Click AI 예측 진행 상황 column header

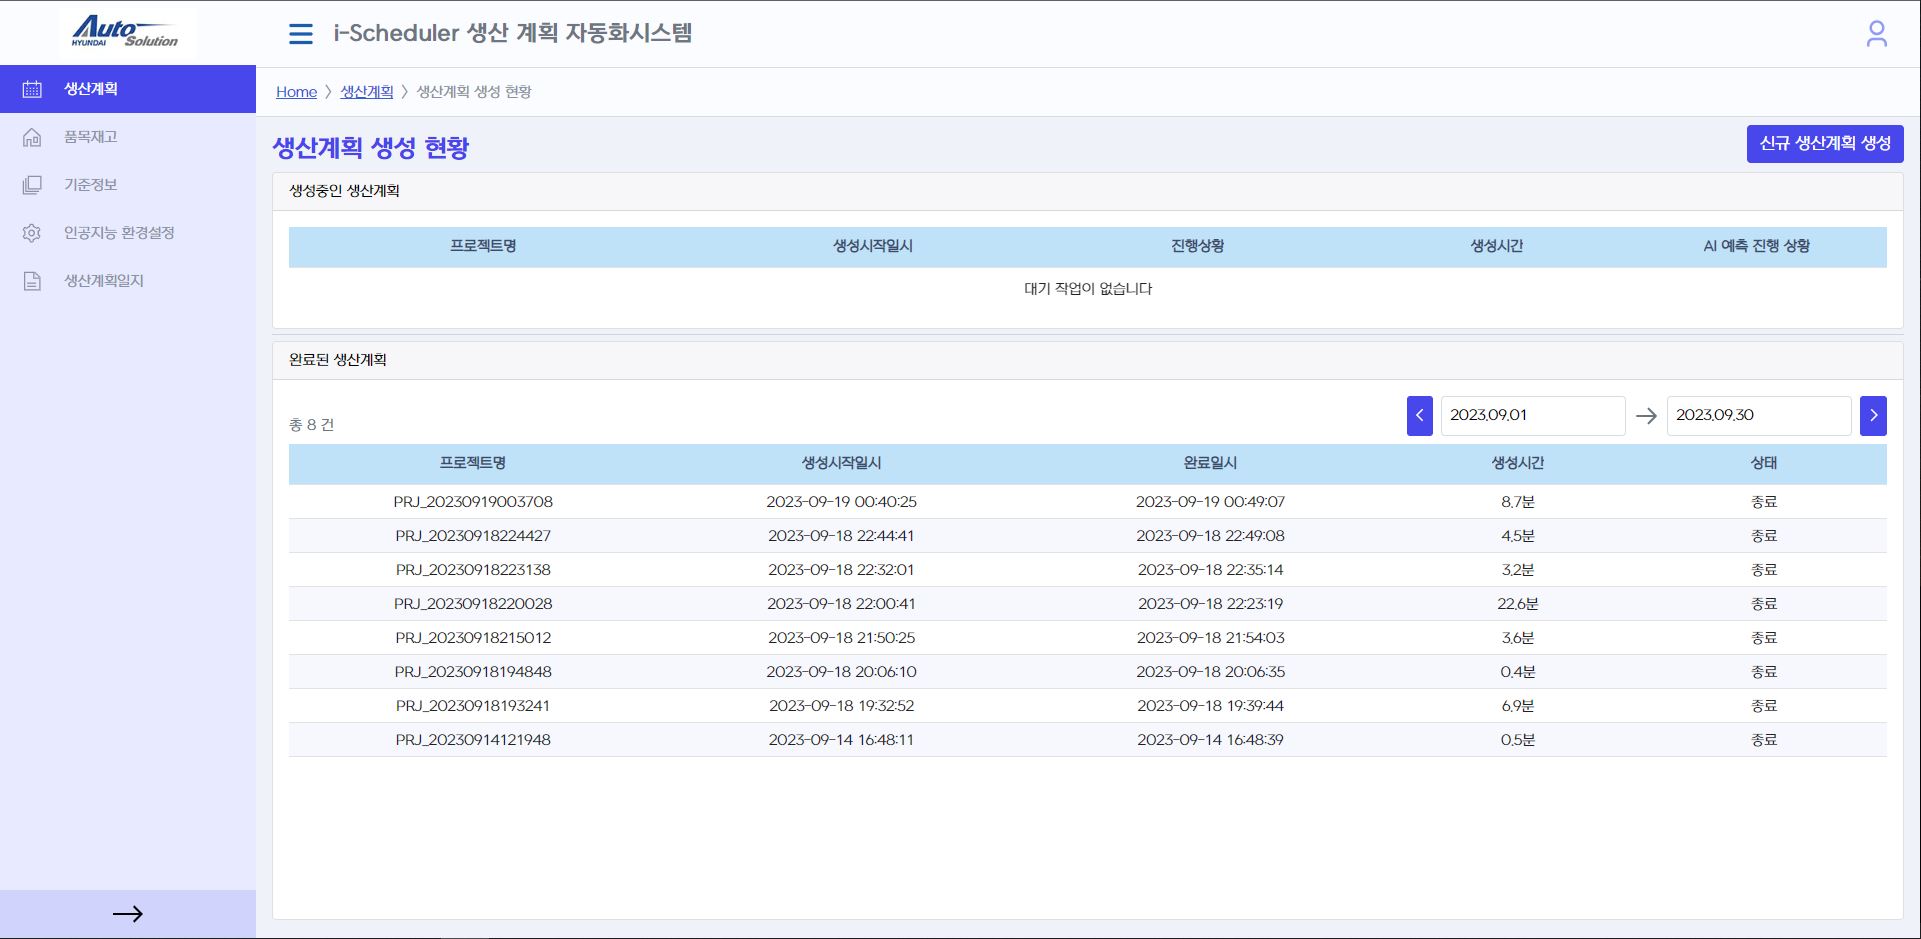(1756, 246)
